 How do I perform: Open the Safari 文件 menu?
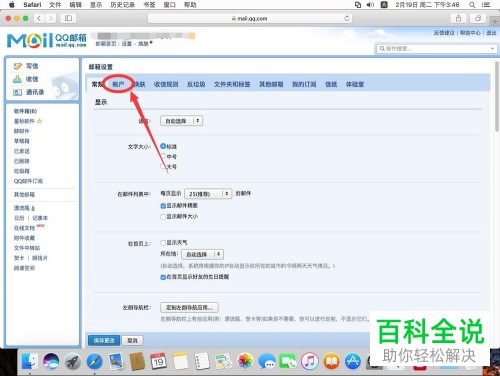point(55,5)
